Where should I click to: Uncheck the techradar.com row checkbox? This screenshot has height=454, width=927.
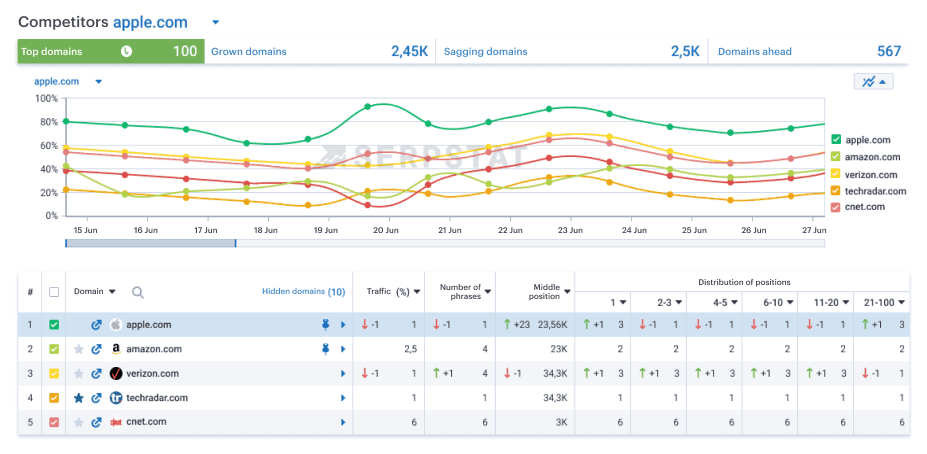[54, 398]
